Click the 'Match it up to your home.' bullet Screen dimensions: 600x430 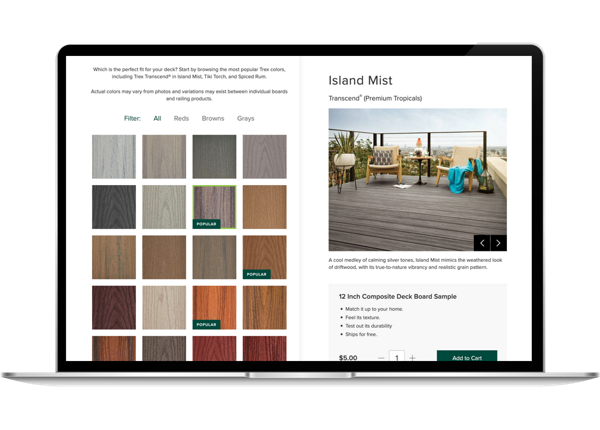point(374,309)
